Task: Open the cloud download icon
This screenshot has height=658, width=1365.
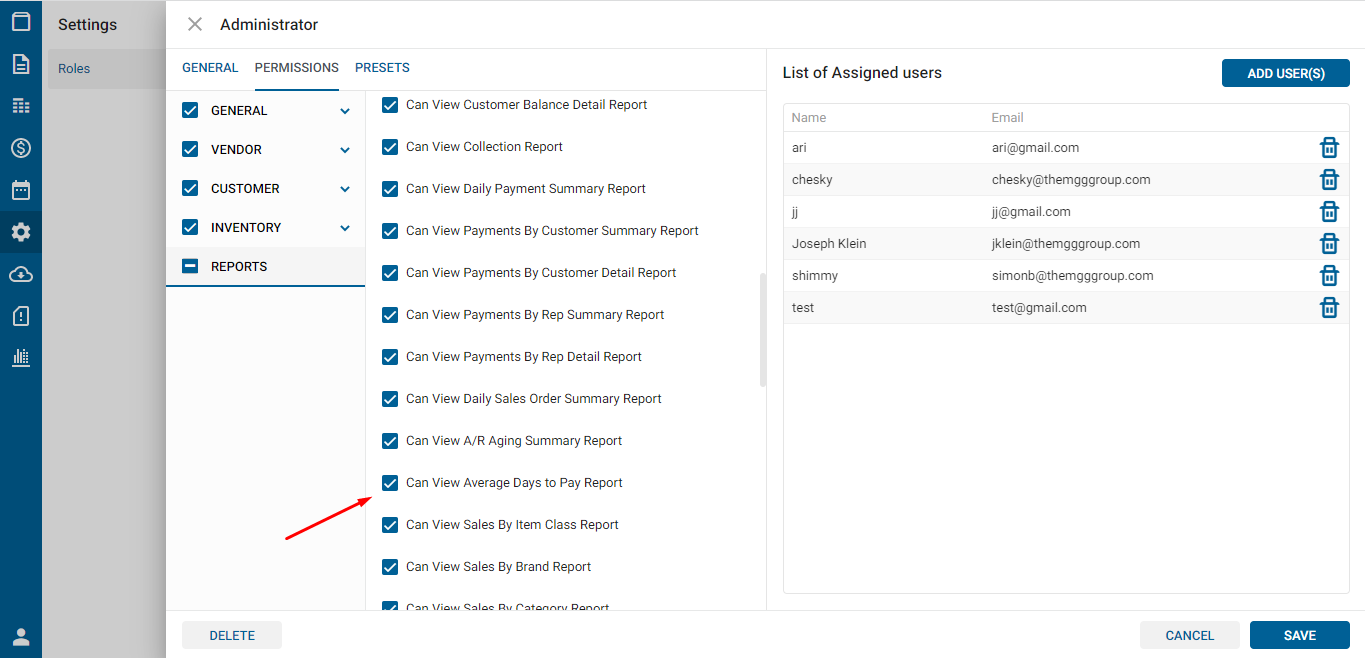Action: pyautogui.click(x=21, y=274)
